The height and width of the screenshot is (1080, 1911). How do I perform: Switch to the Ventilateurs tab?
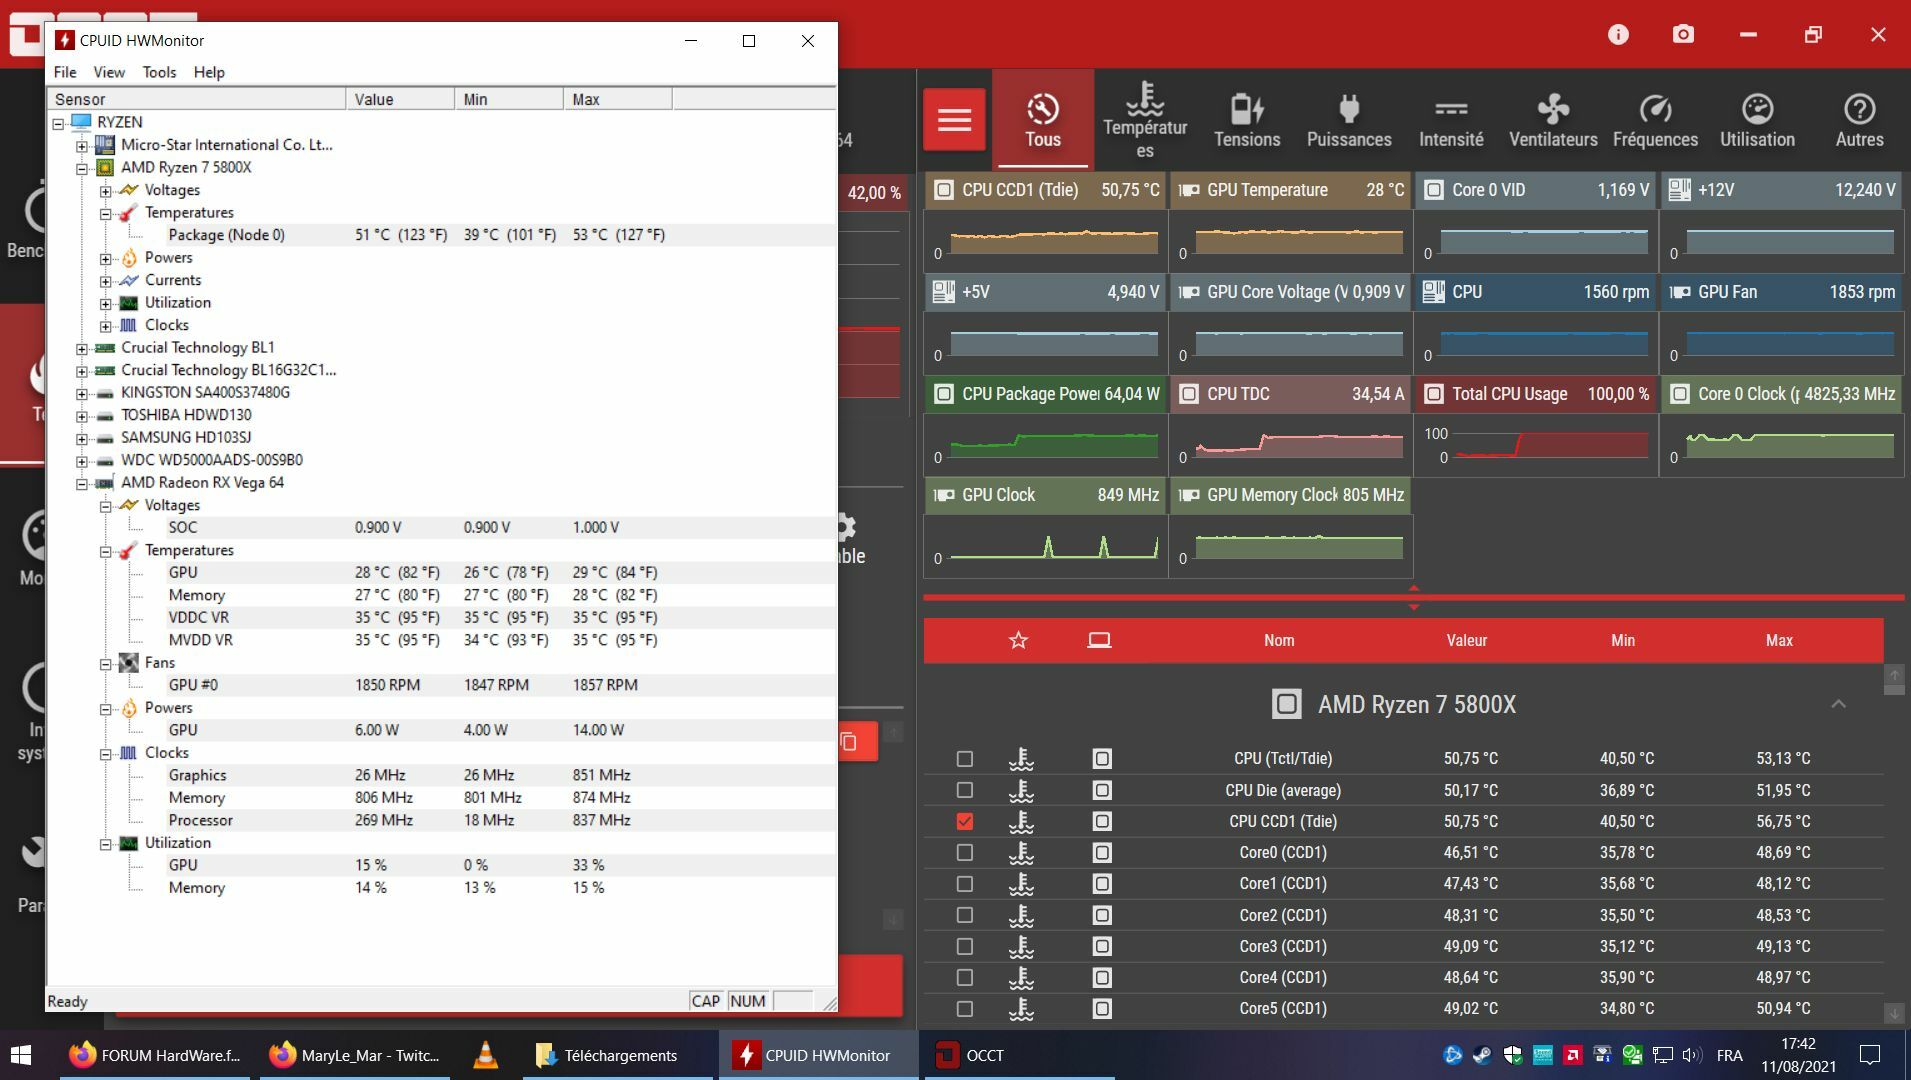pyautogui.click(x=1553, y=120)
